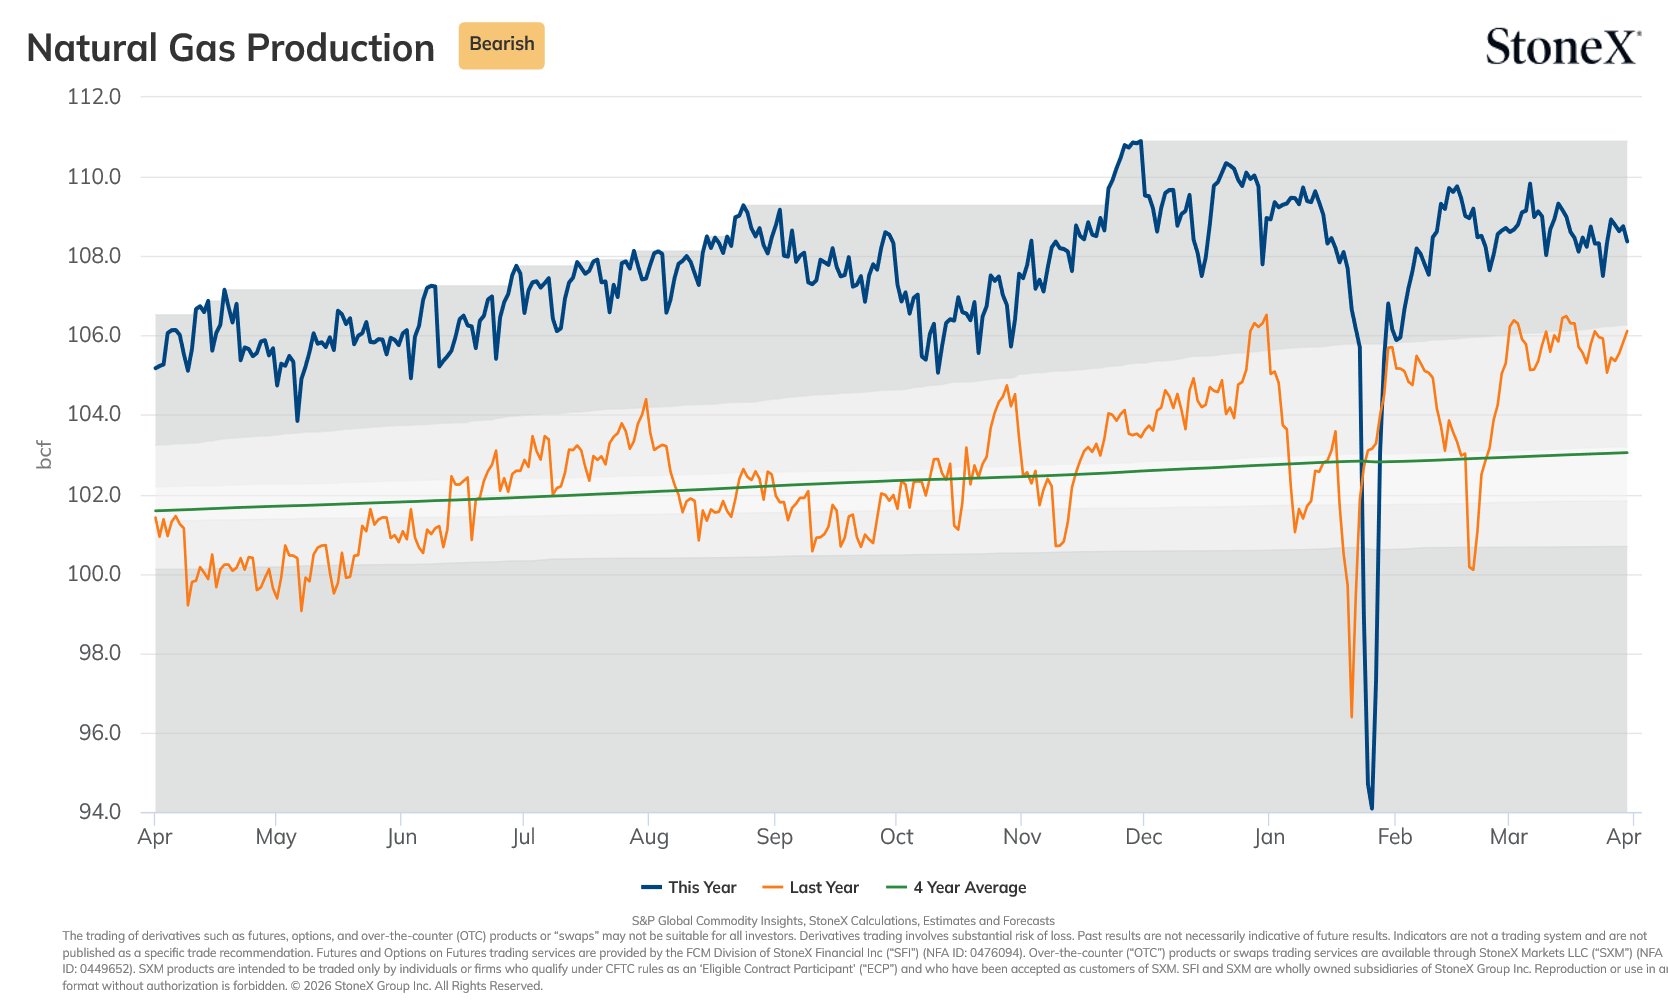Click the Dec label on the x-axis

[x=1143, y=837]
